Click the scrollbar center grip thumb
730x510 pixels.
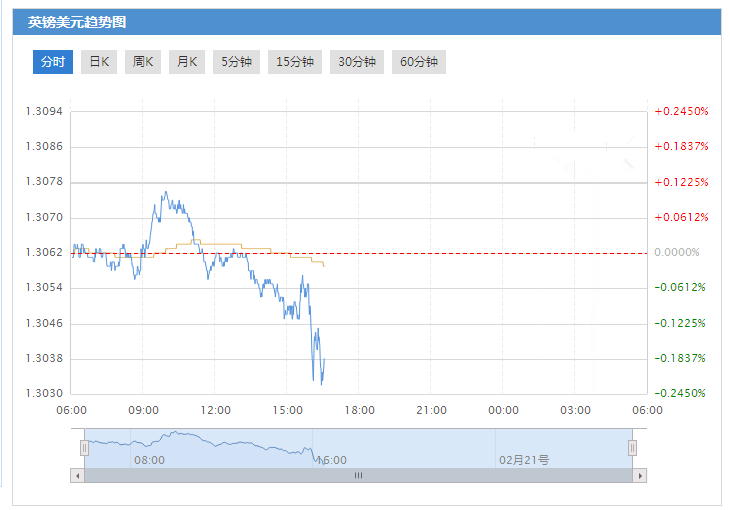(358, 476)
